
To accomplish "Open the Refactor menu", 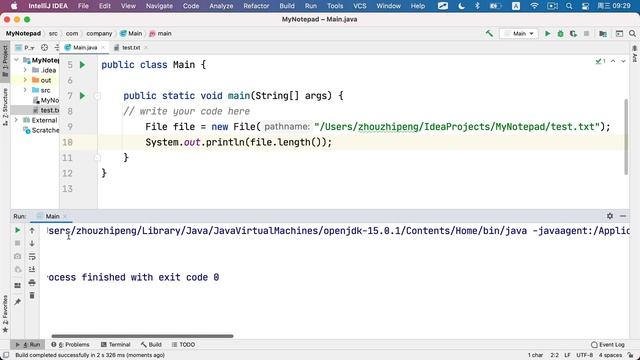I will coord(256,6).
